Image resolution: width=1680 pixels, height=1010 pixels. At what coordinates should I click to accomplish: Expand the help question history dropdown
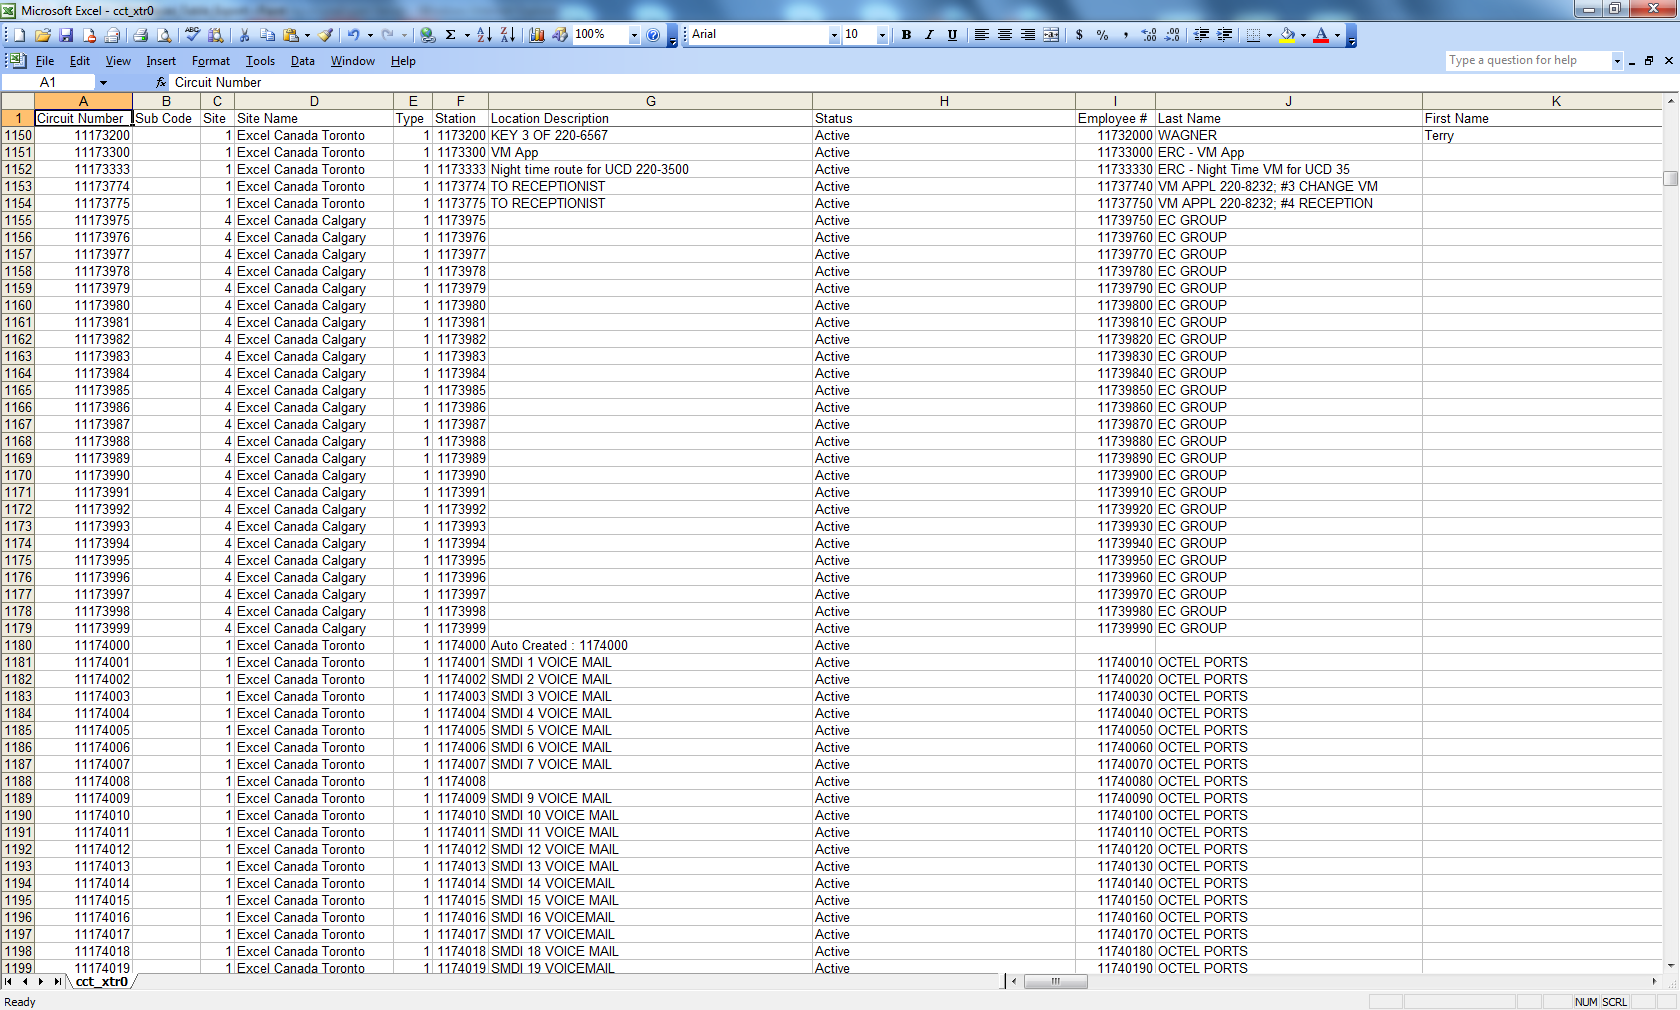pyautogui.click(x=1617, y=61)
